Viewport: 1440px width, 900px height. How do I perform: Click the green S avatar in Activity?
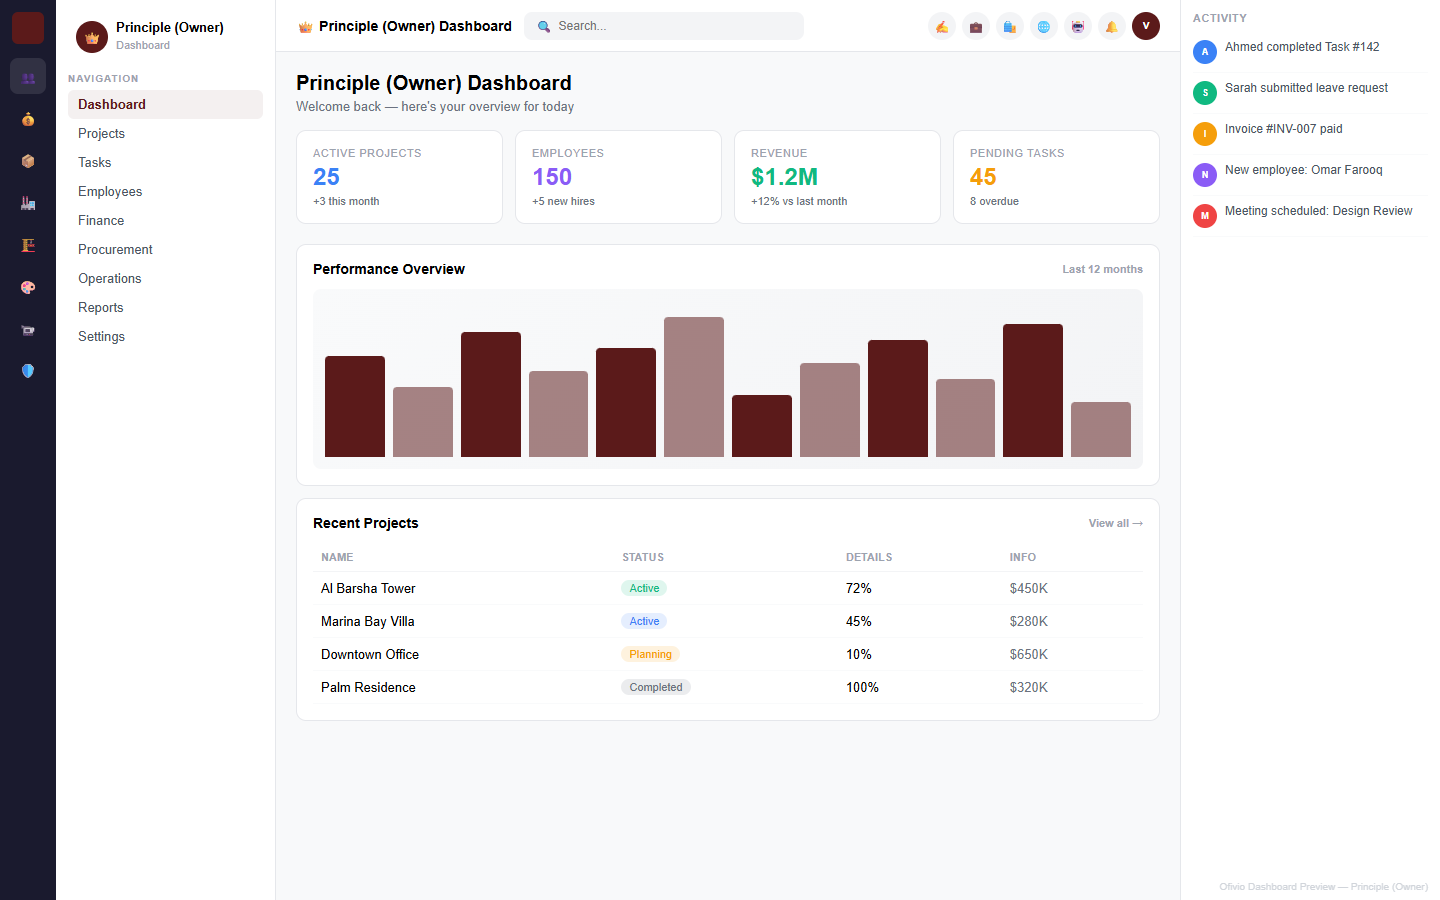coord(1205,92)
